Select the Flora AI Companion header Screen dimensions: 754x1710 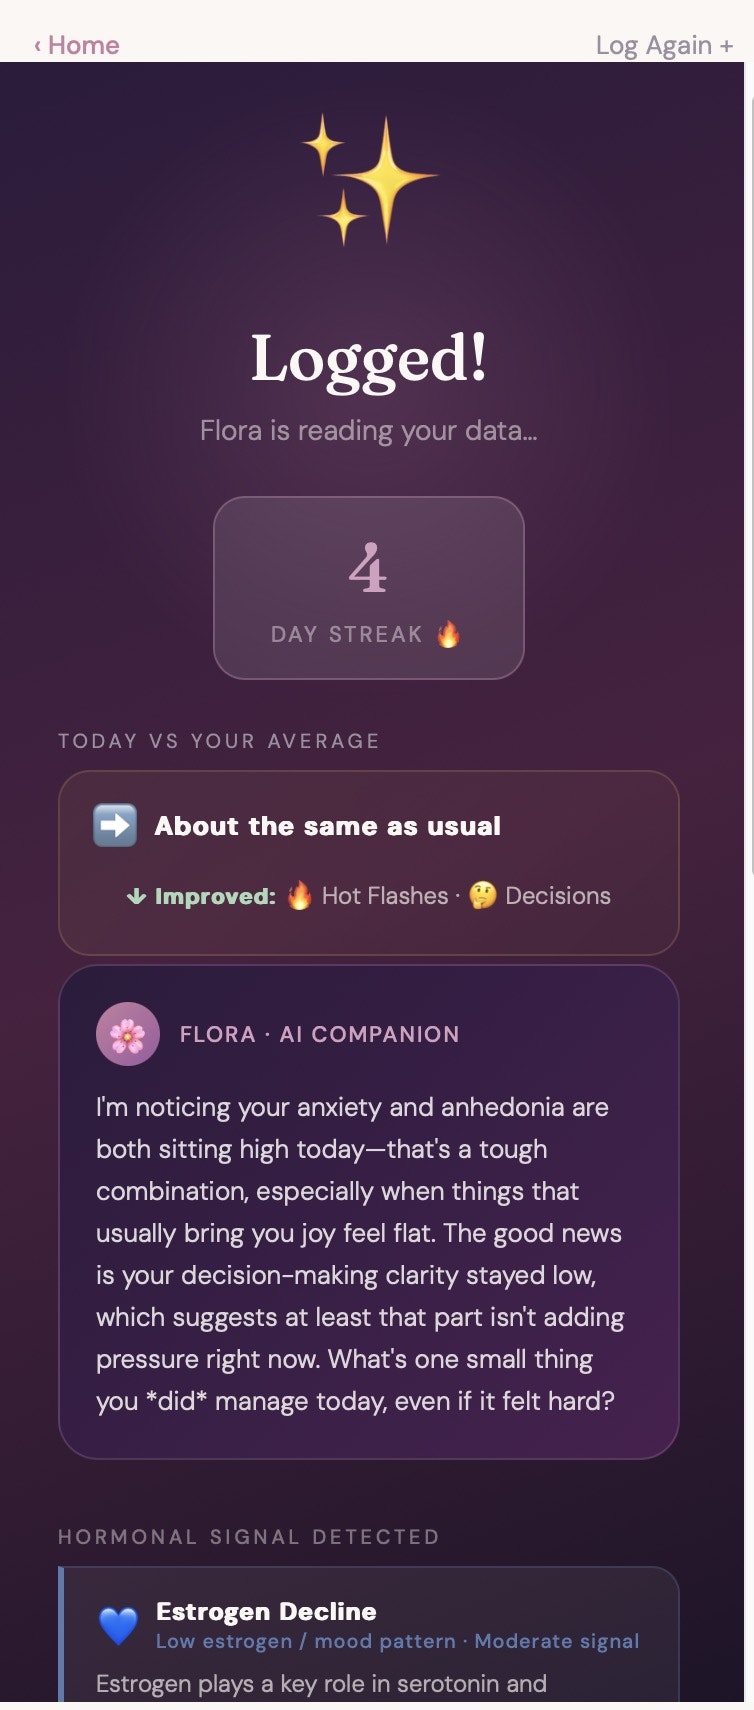pyautogui.click(x=318, y=1034)
